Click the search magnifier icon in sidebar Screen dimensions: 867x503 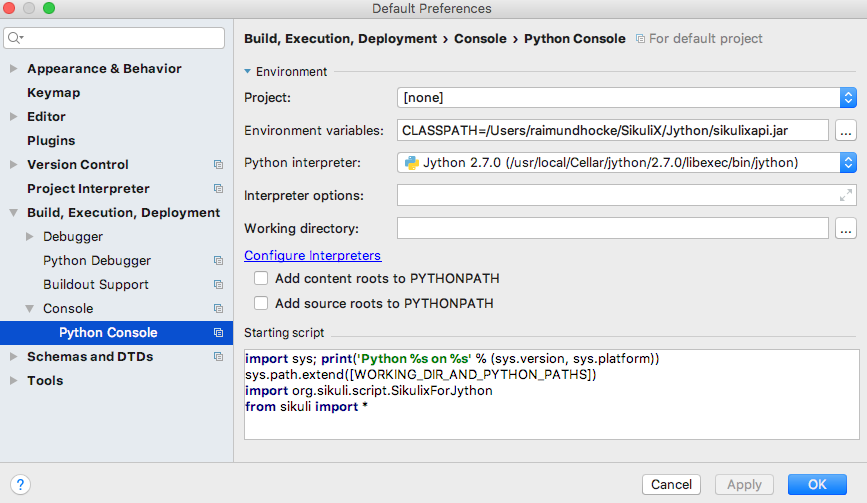14,38
